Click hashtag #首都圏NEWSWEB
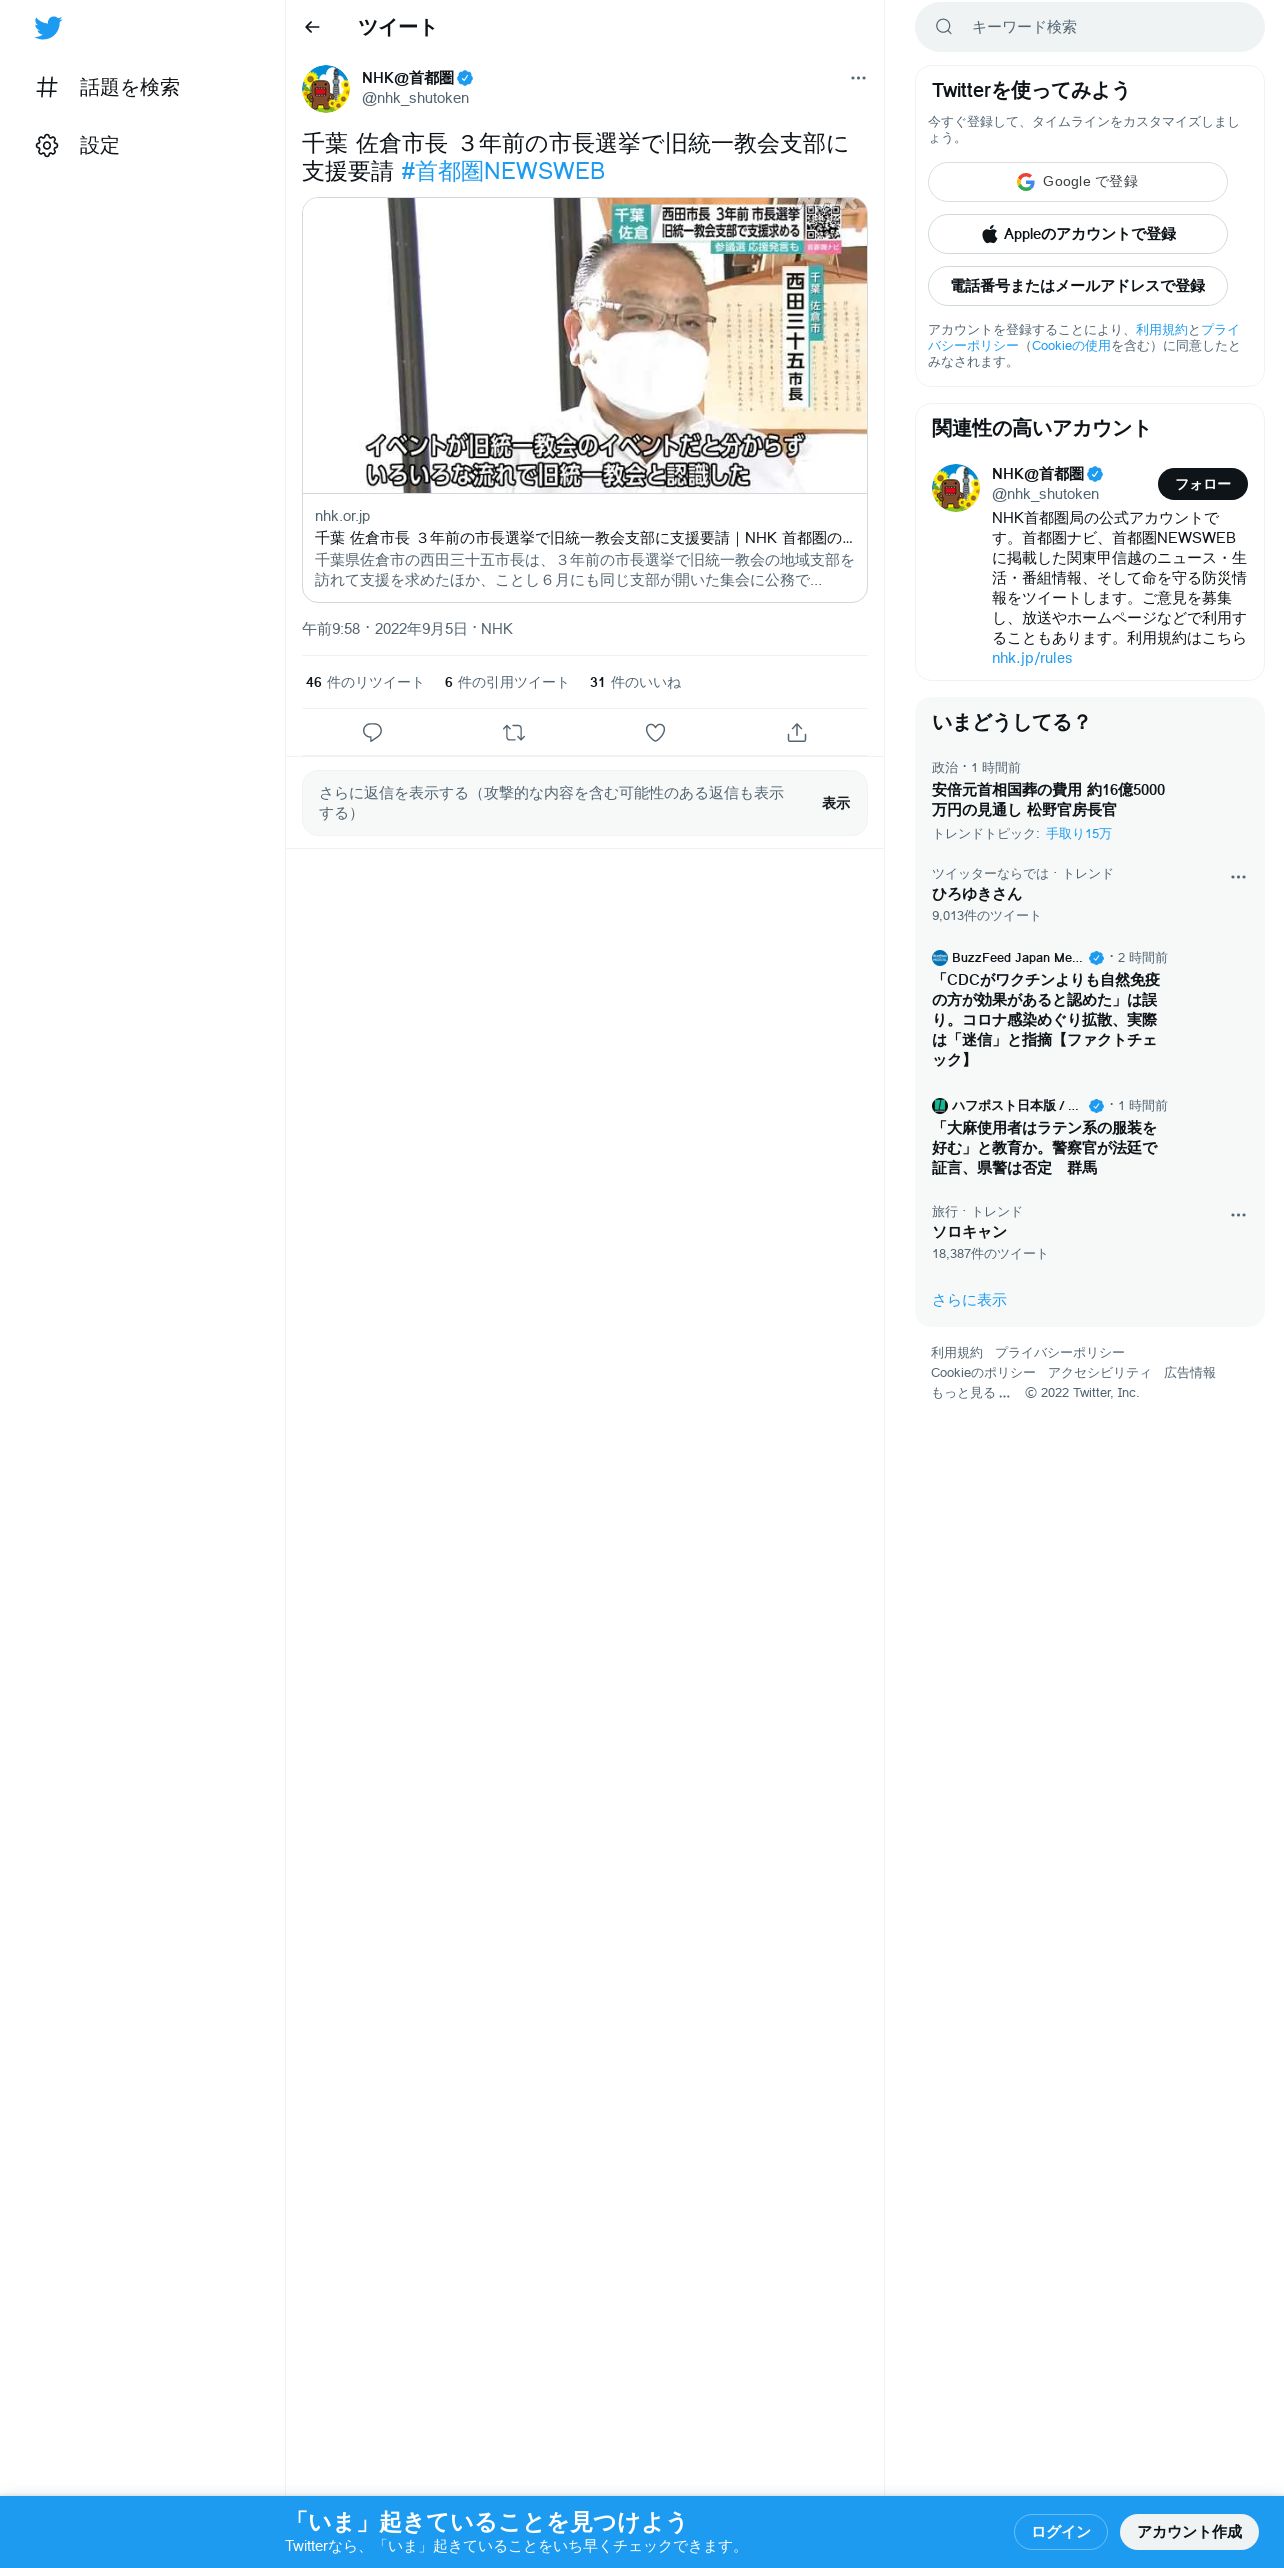Image resolution: width=1284 pixels, height=2568 pixels. (503, 171)
